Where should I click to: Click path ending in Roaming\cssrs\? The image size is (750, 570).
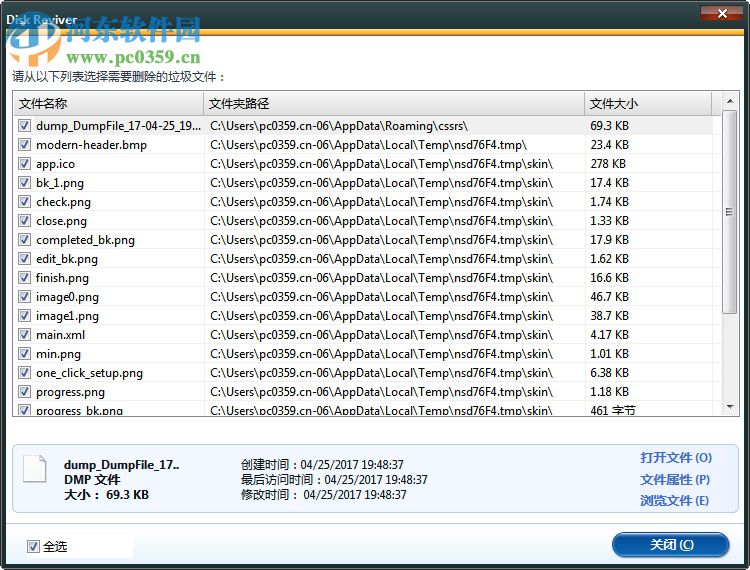339,126
